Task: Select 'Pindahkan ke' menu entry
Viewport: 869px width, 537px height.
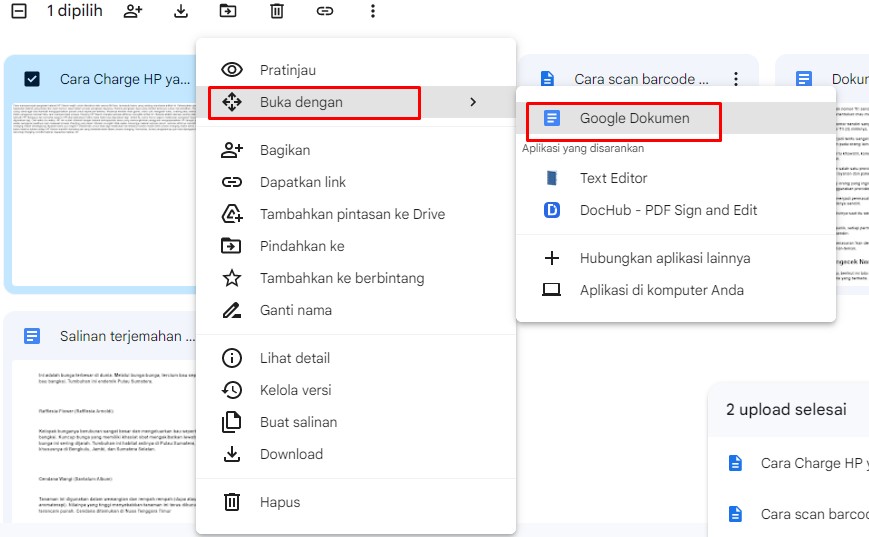Action: [356, 246]
